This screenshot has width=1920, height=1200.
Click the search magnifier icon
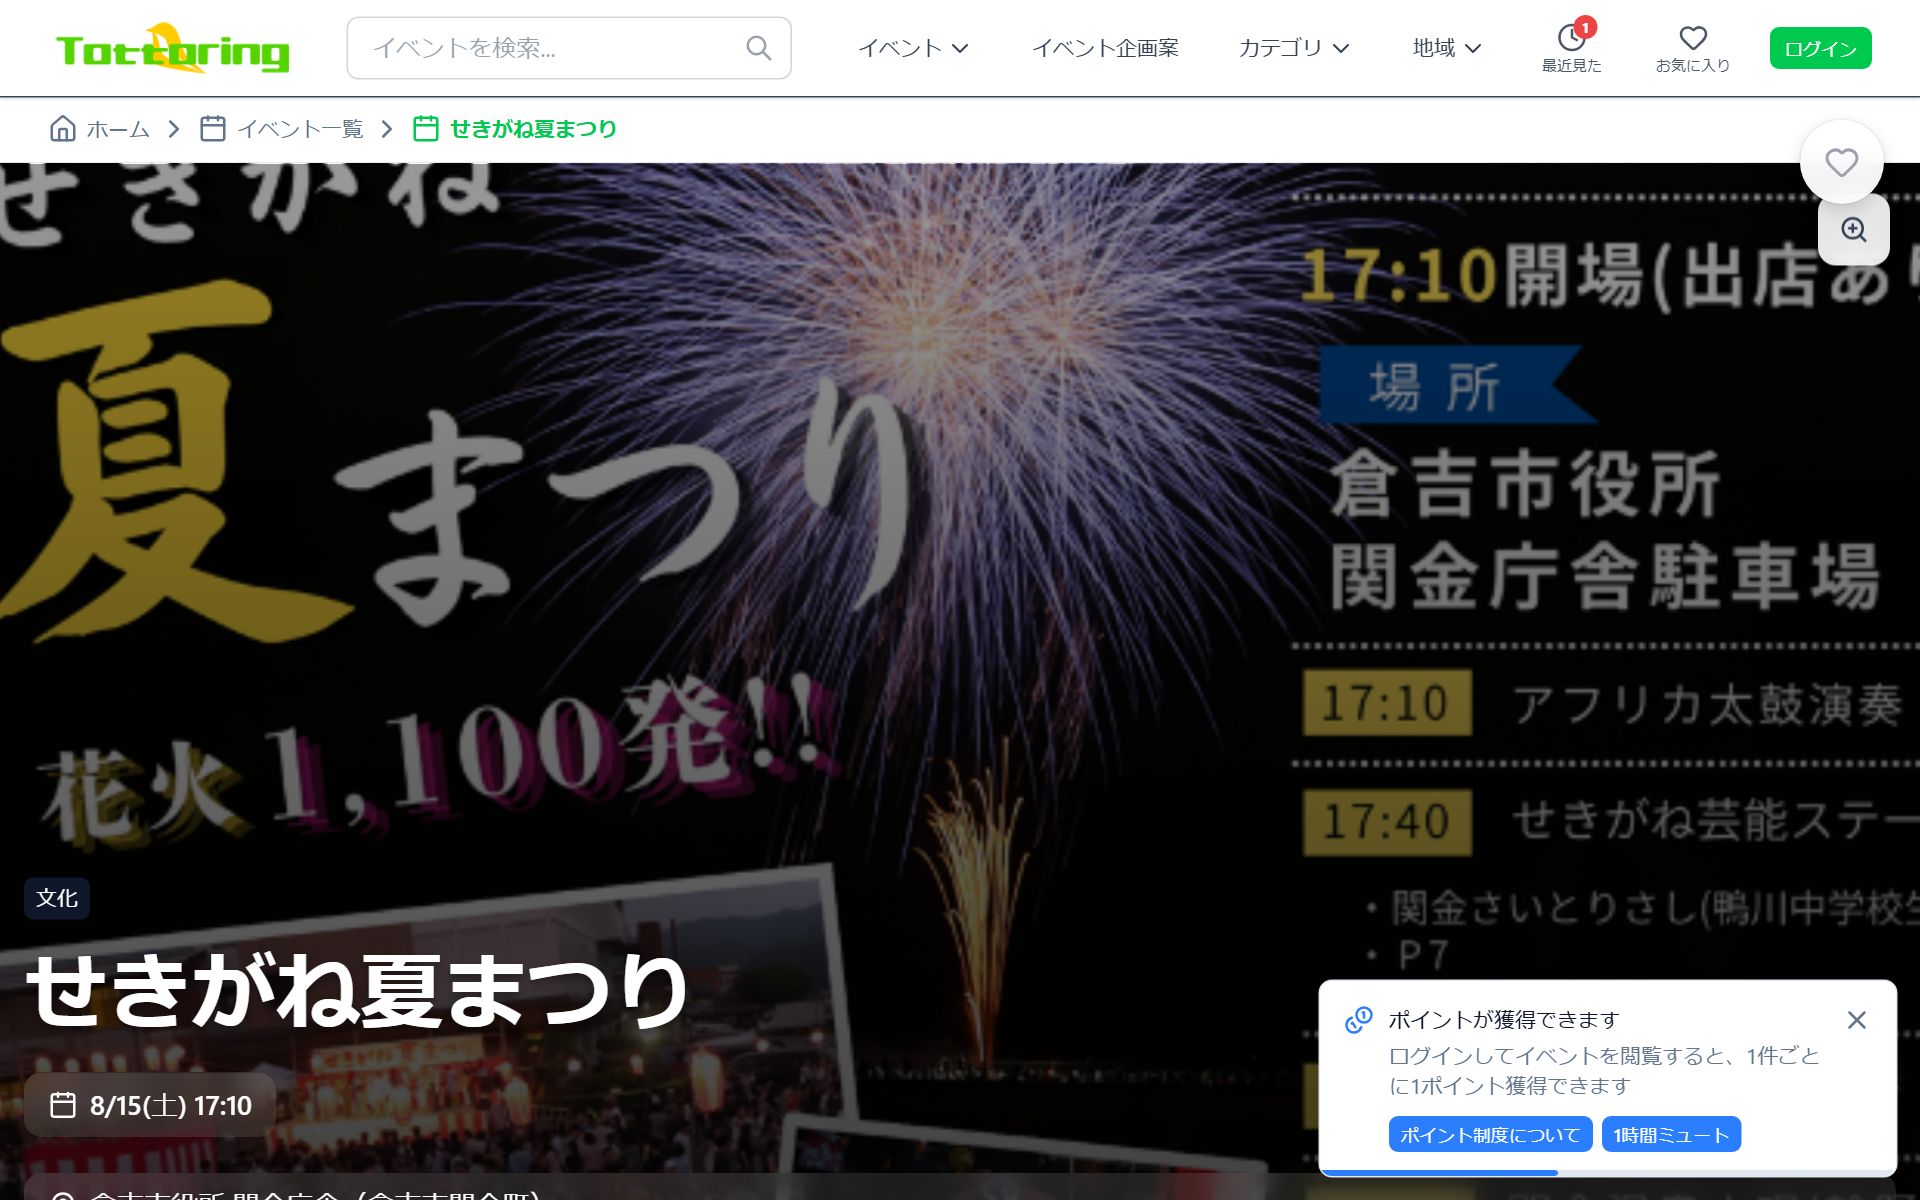pyautogui.click(x=759, y=48)
